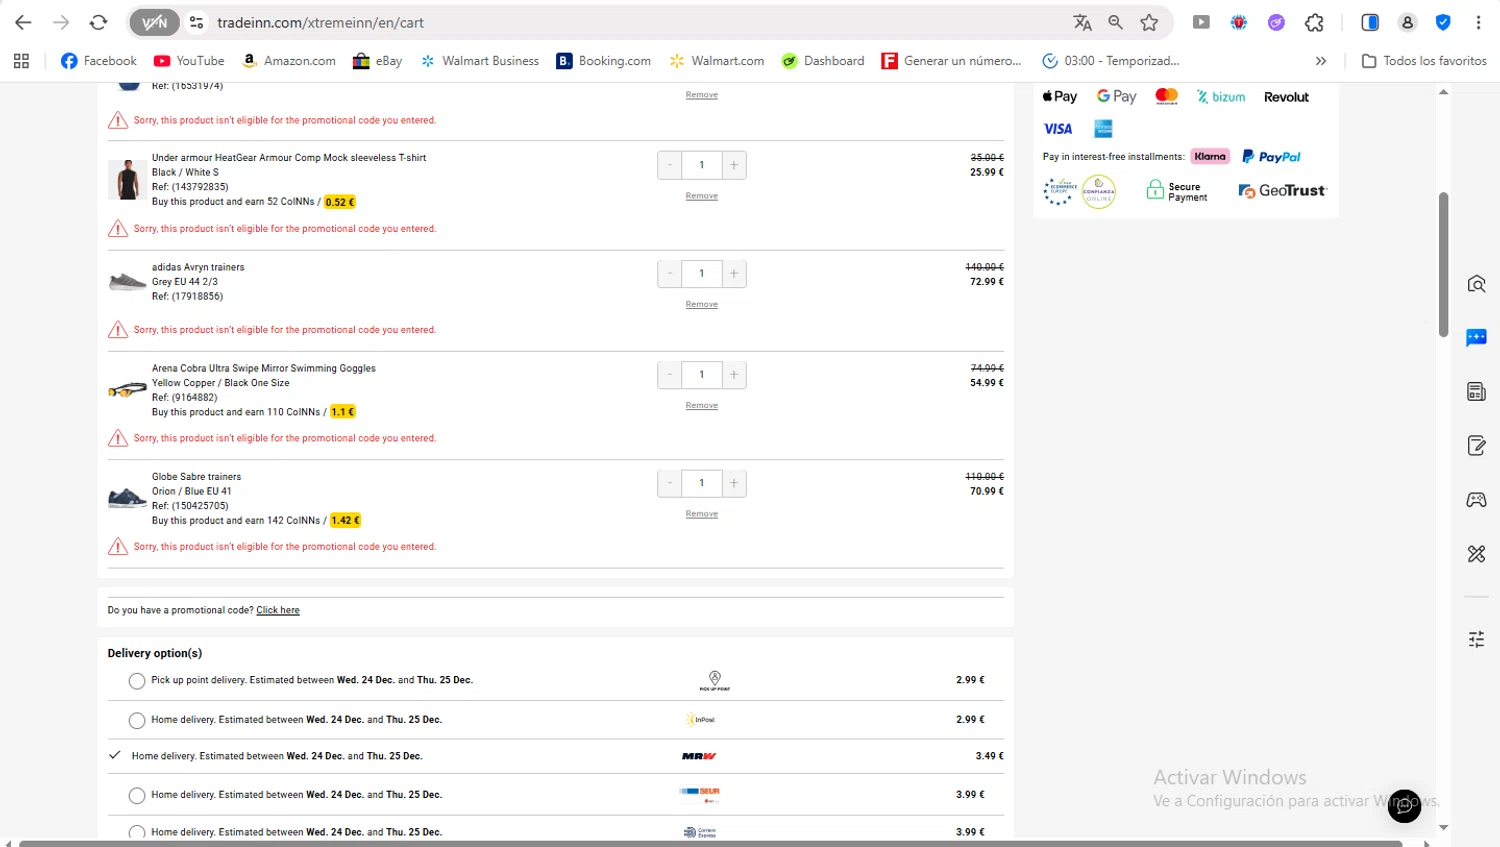Click the Apple Pay logo
Screen dimensions: 1500x847
point(1059,97)
